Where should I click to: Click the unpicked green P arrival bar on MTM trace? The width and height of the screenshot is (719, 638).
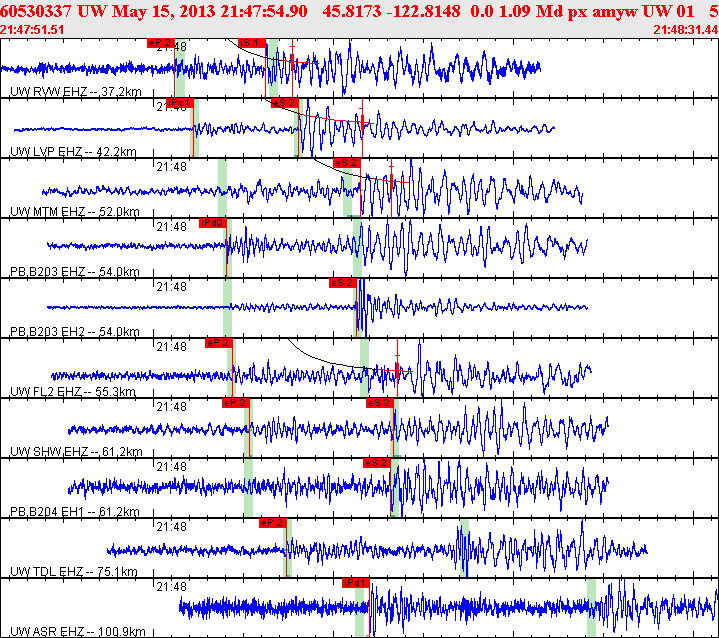(x=222, y=188)
